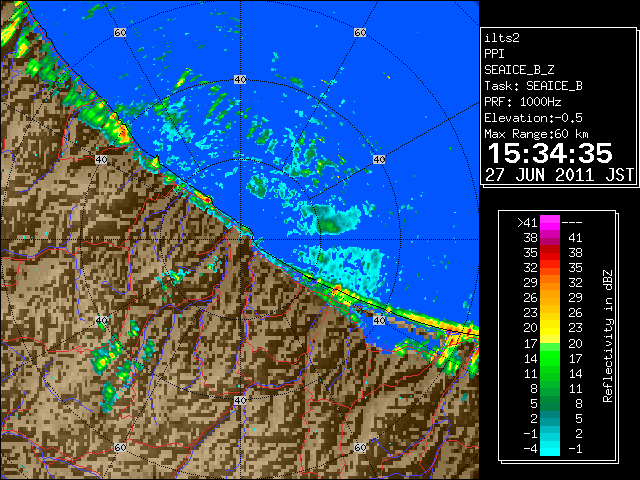Click the timestamp "15:34:35"
This screenshot has height=480, width=640.
click(550, 153)
